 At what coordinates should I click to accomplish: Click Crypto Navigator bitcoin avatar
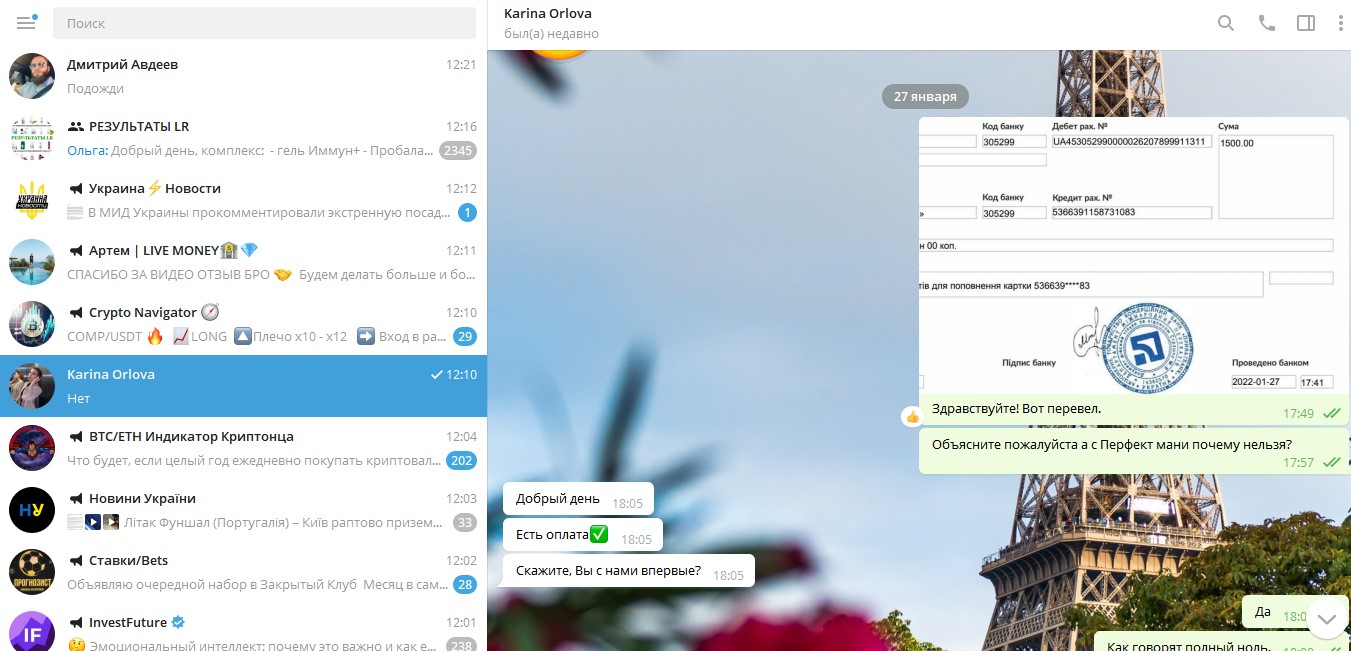[x=32, y=324]
